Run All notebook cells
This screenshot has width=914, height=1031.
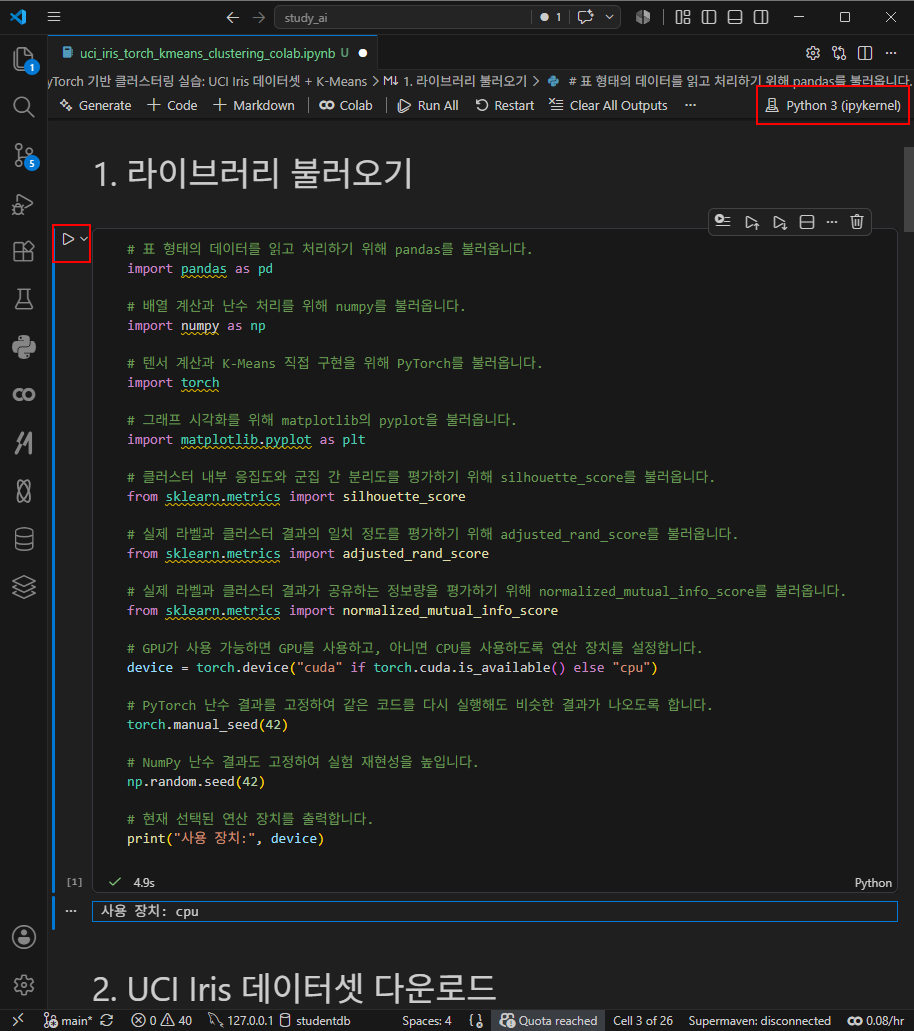(428, 105)
